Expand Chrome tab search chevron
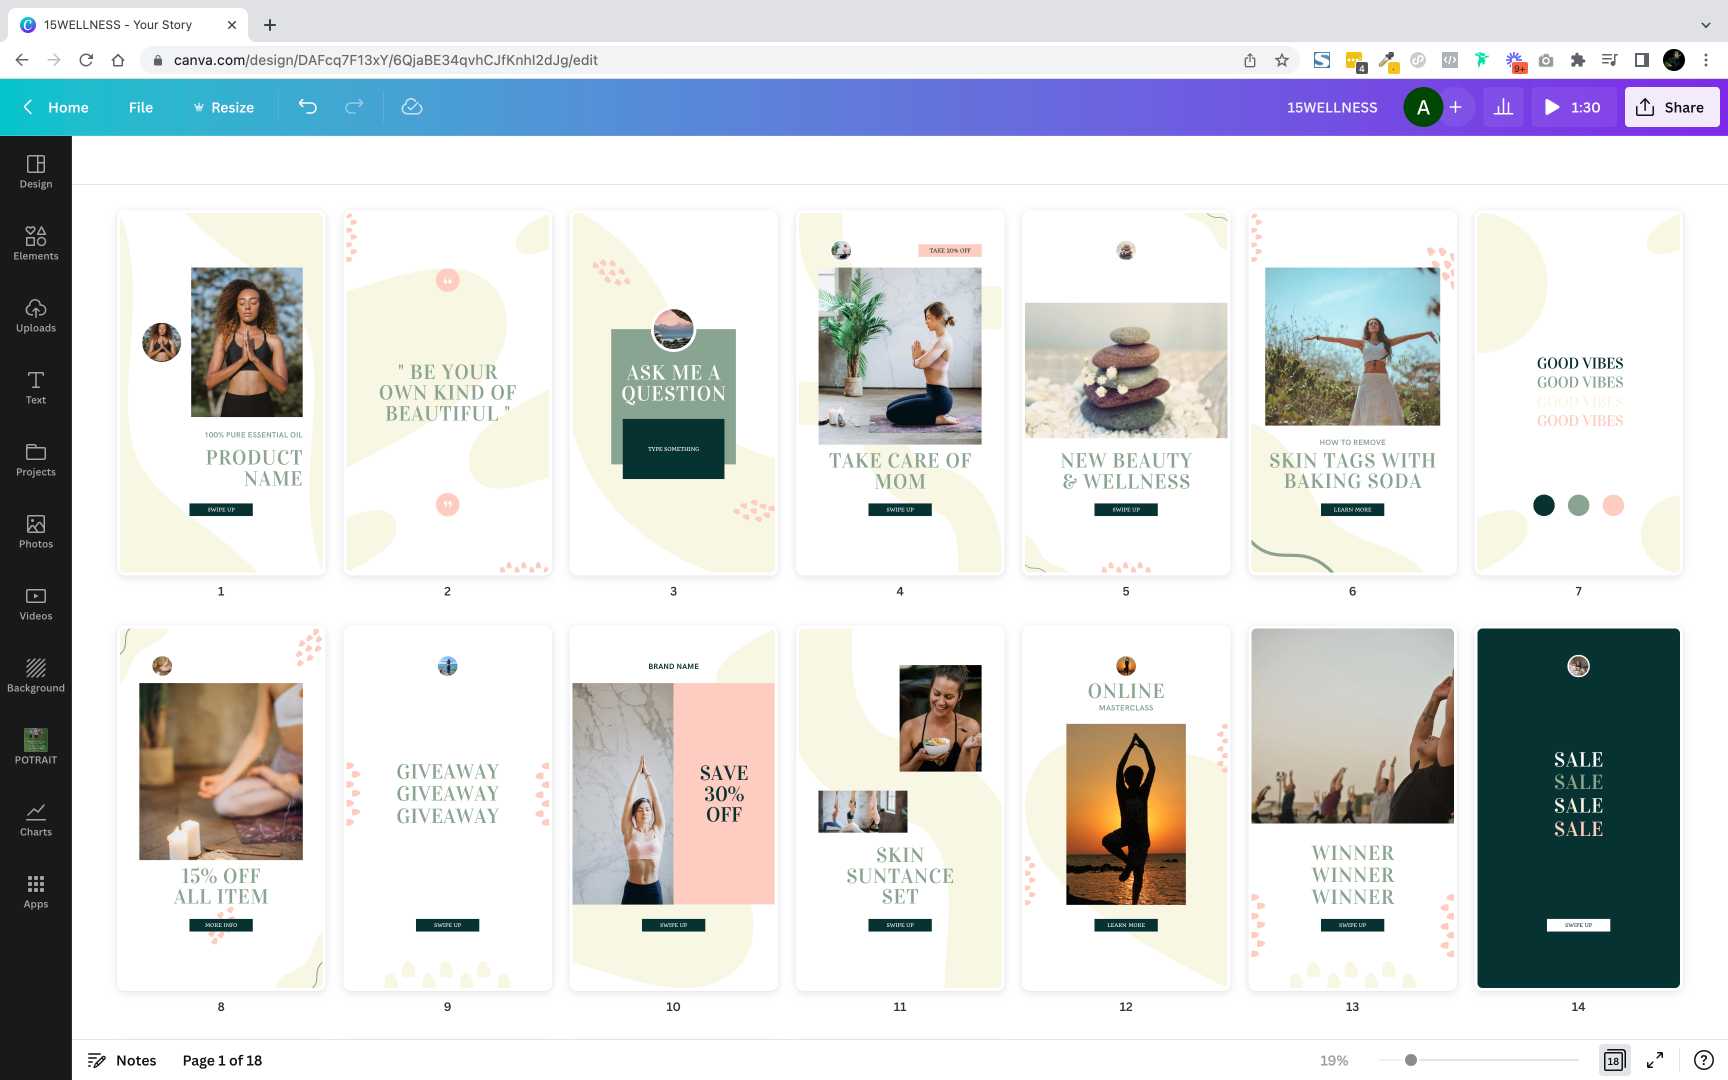 click(1705, 25)
